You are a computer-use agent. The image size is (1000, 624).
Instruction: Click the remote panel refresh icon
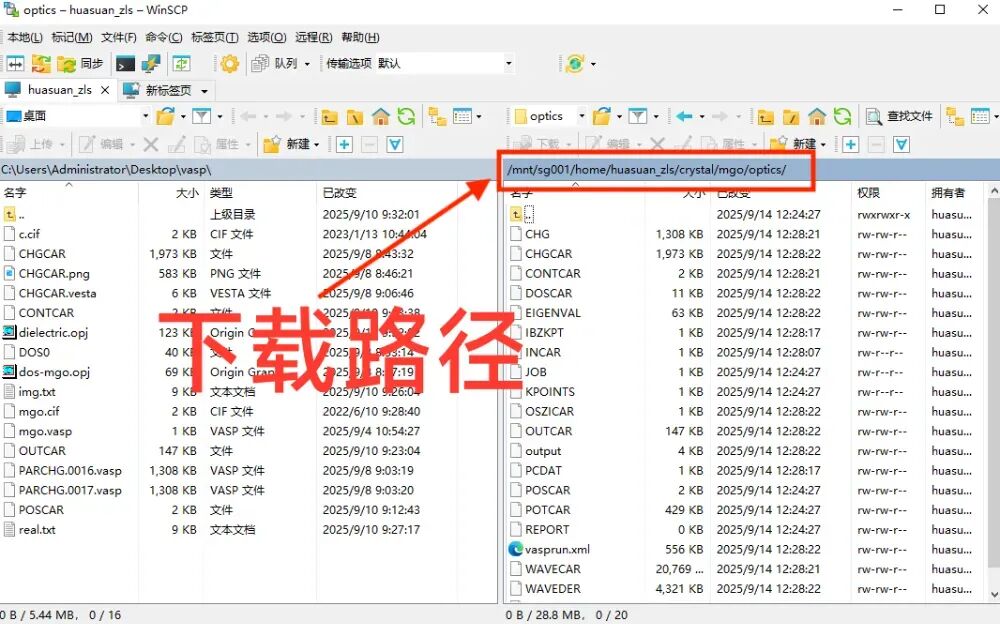click(843, 116)
